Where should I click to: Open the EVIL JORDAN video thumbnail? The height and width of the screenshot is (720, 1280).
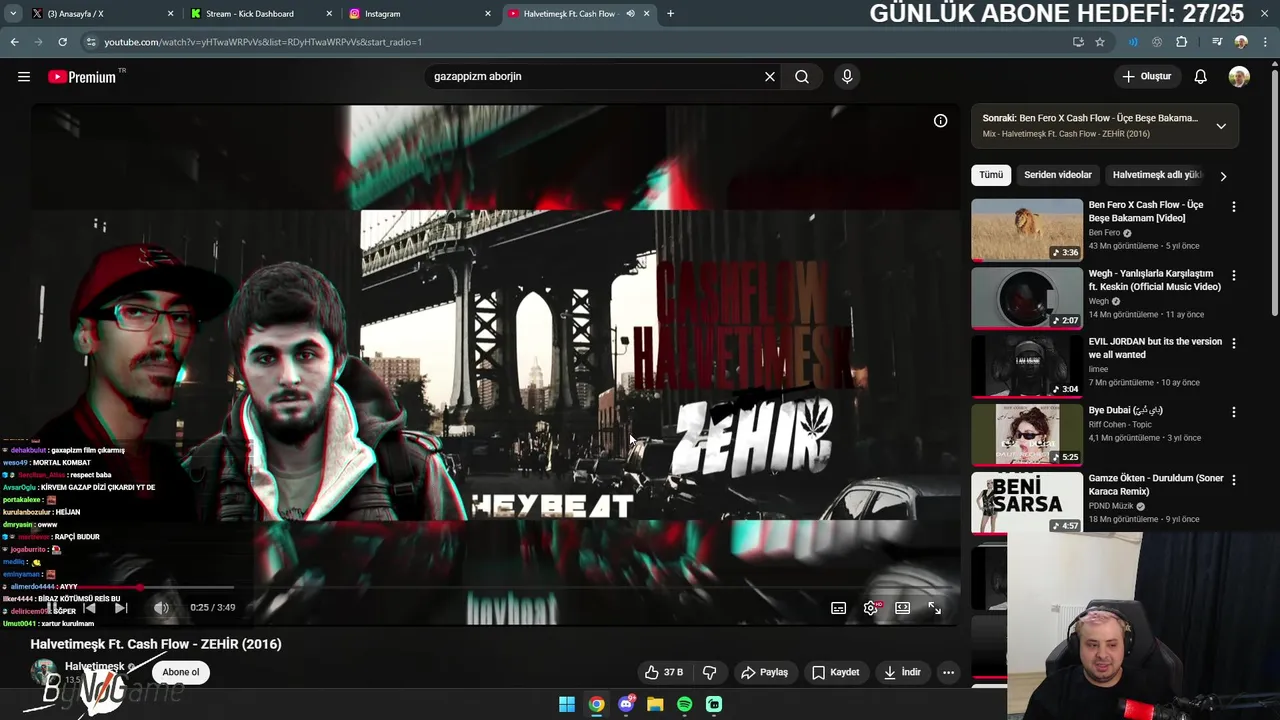pyautogui.click(x=1027, y=366)
